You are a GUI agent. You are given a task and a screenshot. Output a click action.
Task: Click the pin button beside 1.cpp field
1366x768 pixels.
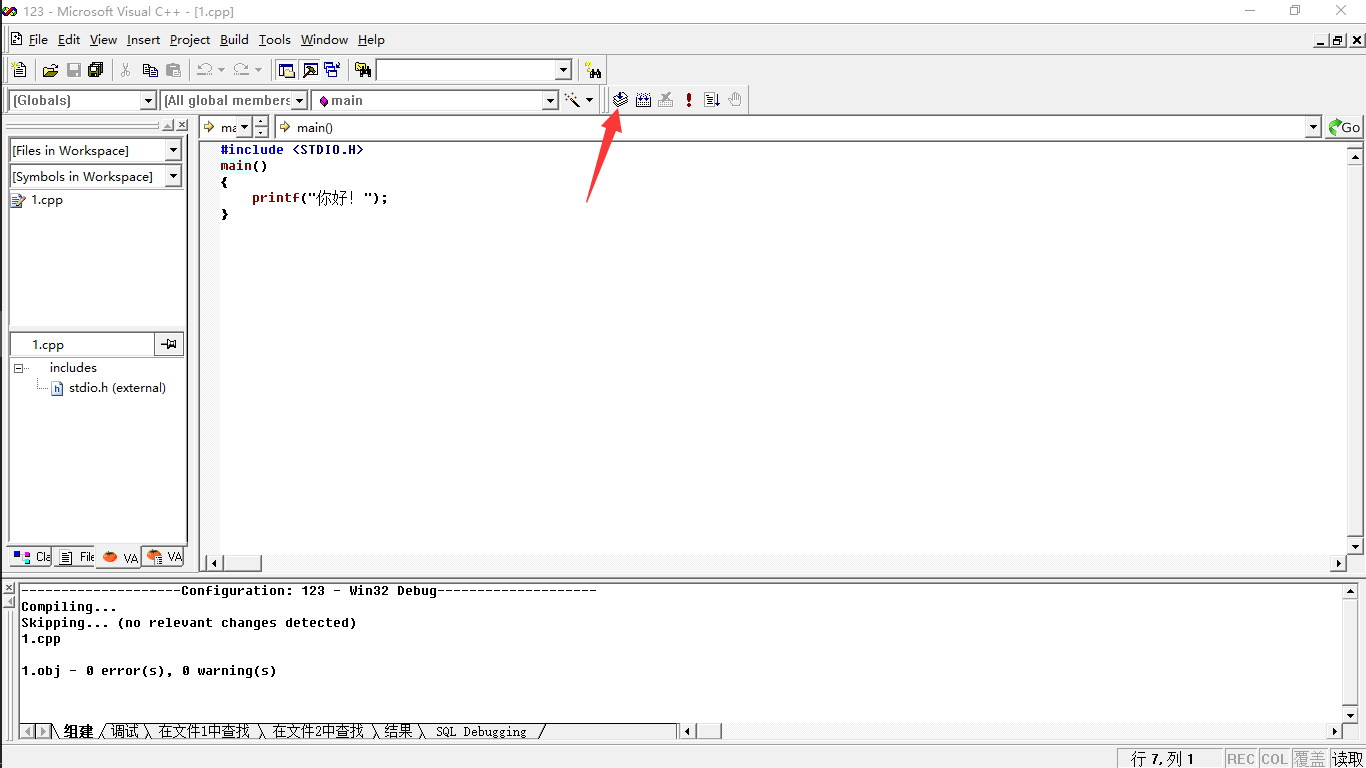pyautogui.click(x=169, y=344)
